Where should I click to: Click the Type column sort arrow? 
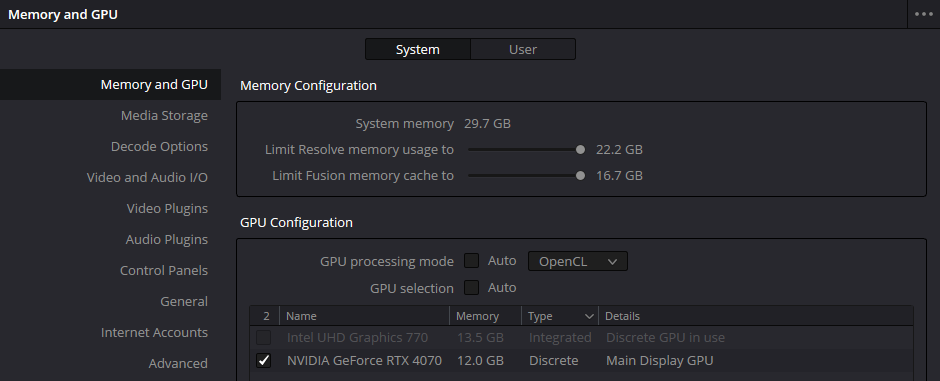point(589,316)
